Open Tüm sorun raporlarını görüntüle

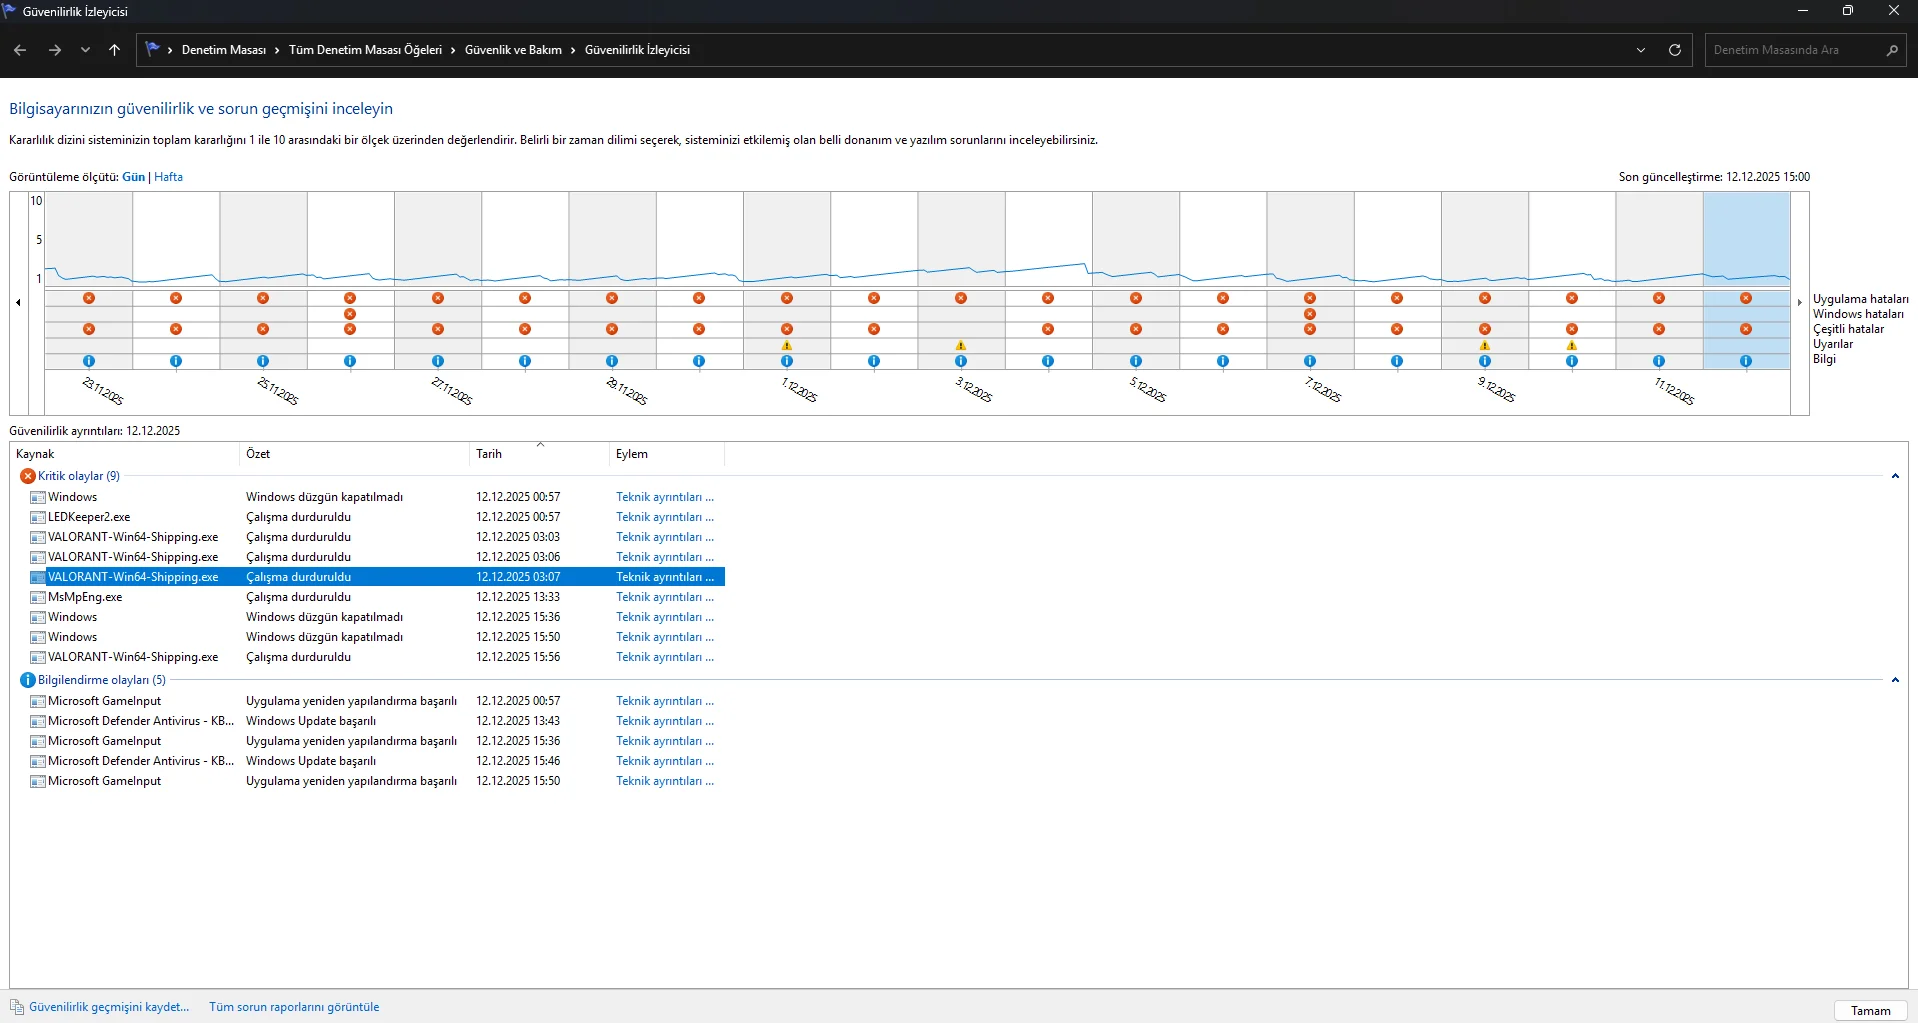coord(294,1007)
